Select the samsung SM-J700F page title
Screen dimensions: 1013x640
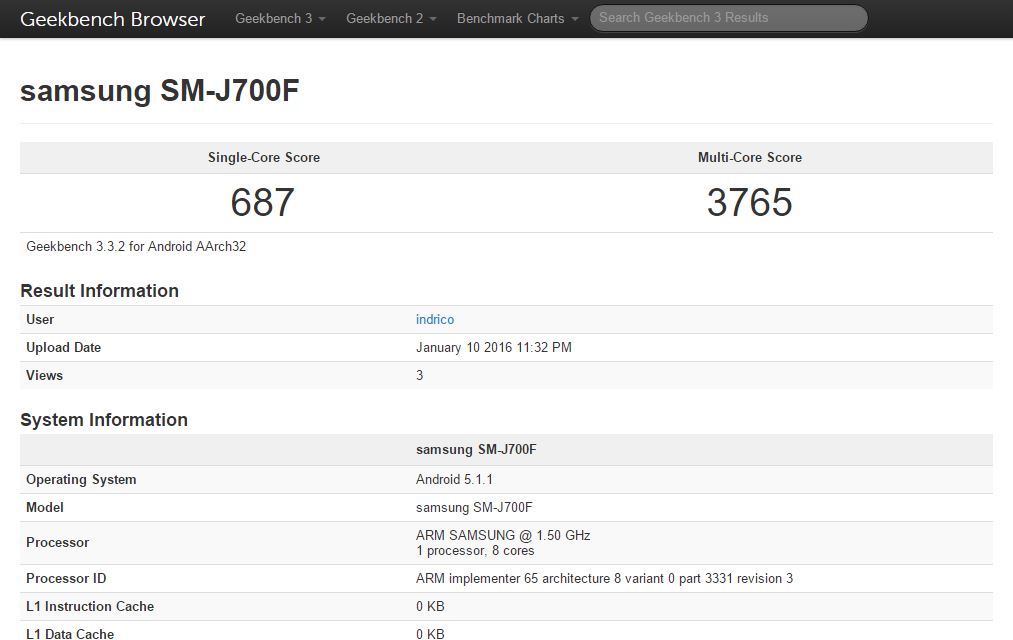click(x=160, y=90)
